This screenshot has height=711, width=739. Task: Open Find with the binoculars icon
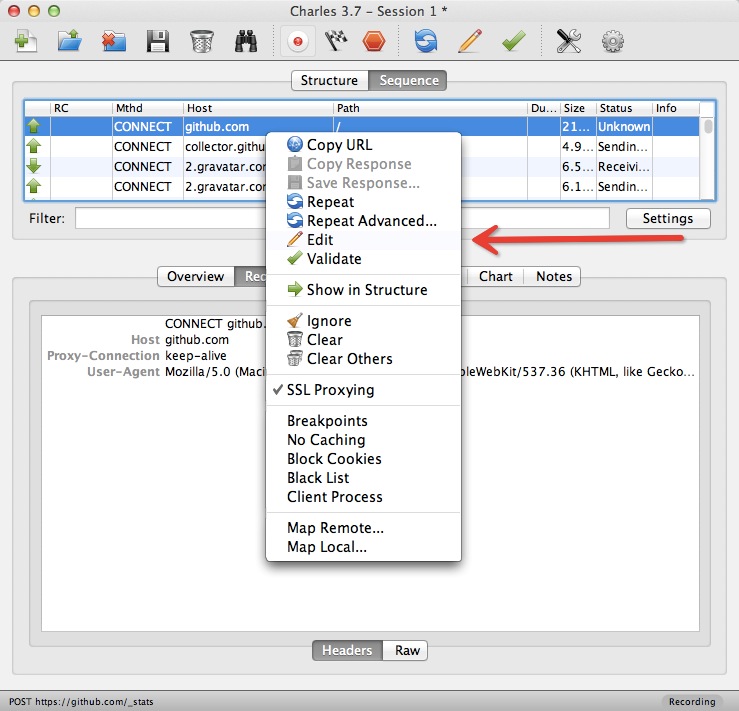coord(246,42)
